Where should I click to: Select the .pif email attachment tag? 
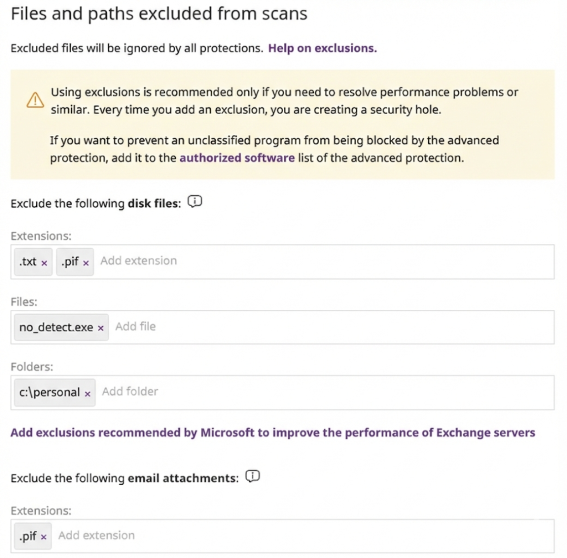click(33, 536)
